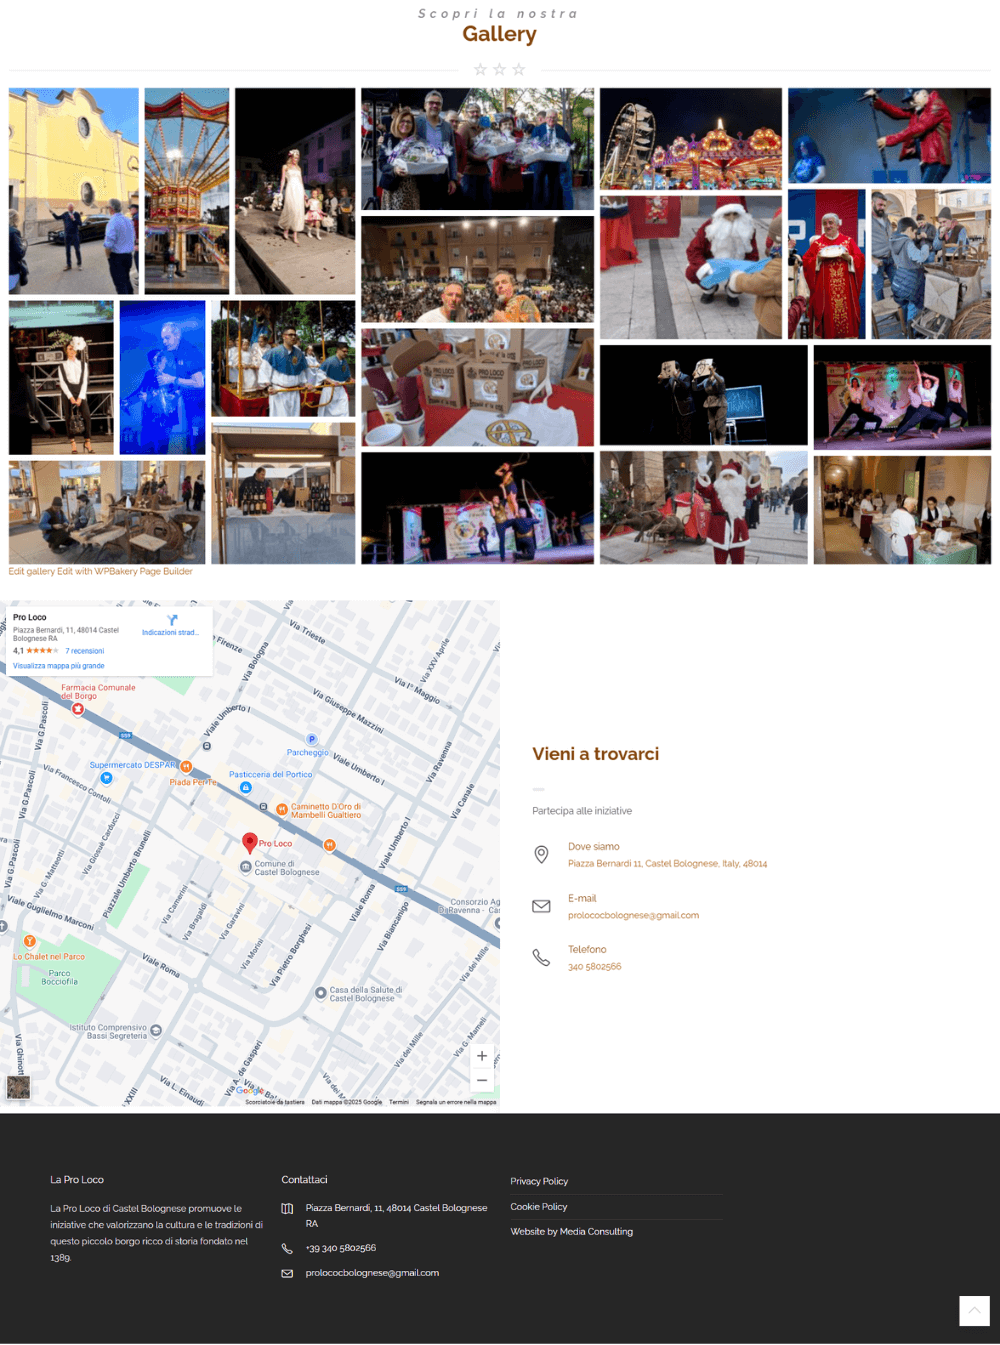The height and width of the screenshot is (1345, 1000).
Task: Click Indicazioni stradali link
Action: 170,633
